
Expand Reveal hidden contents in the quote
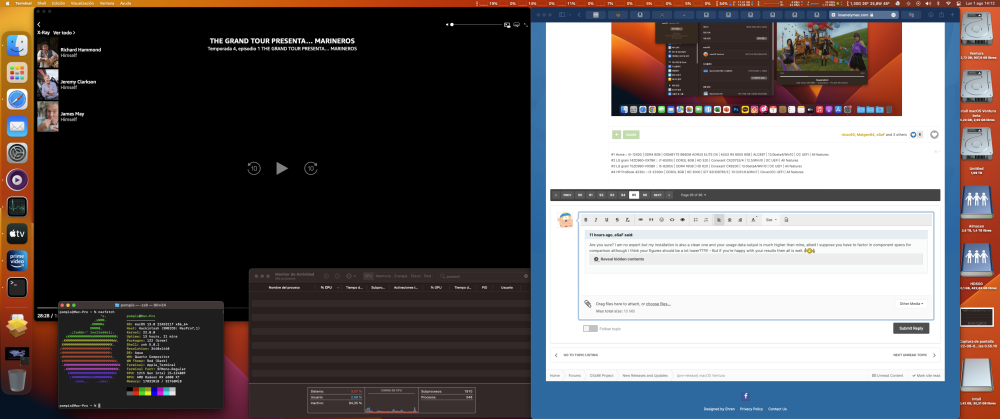[621, 259]
